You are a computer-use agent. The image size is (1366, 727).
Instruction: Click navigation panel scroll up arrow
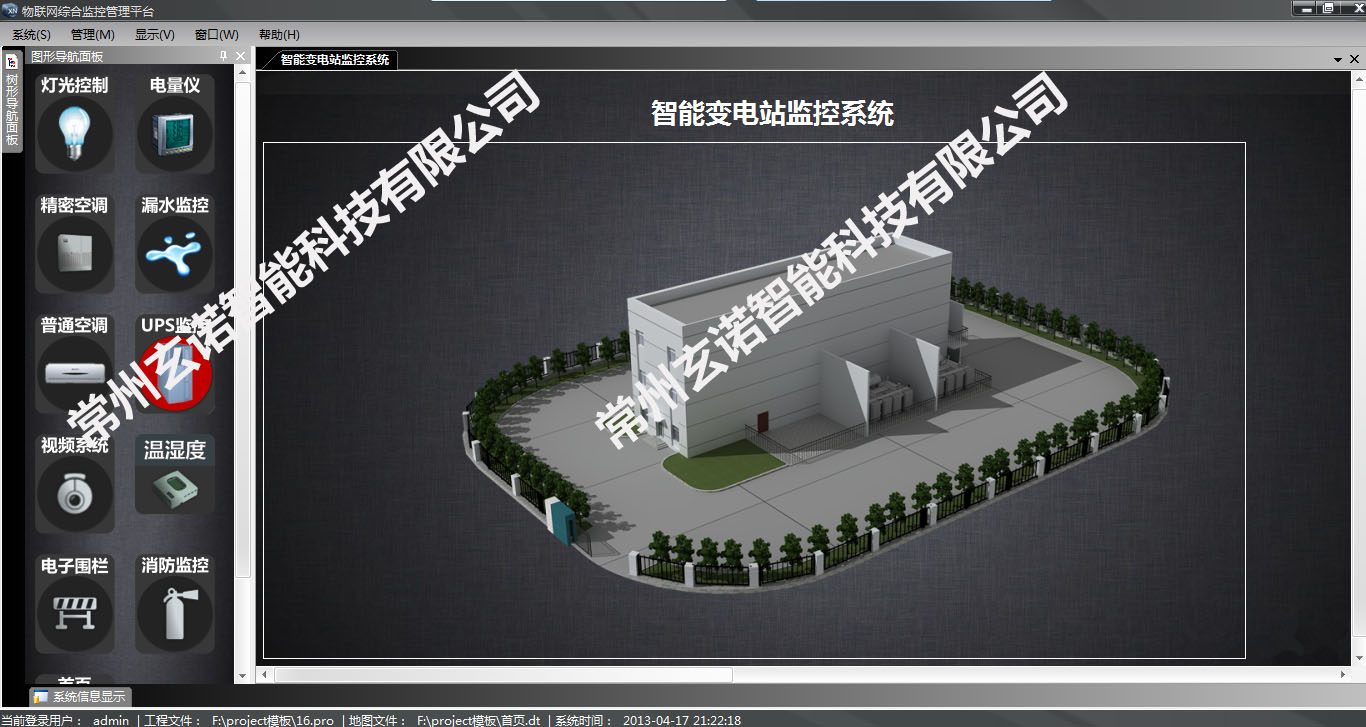(243, 72)
